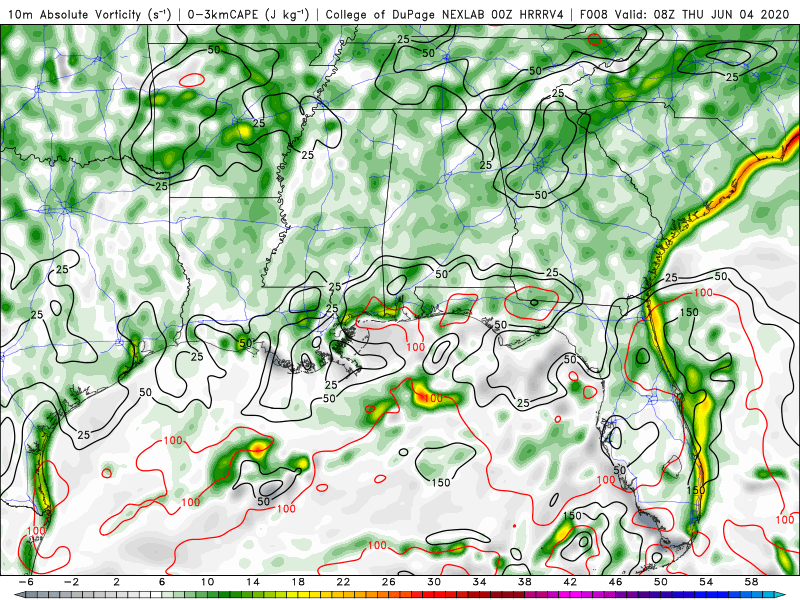Screen dimensions: 800x600
Task: Click the colorbar tick label "6"
Action: [162, 582]
